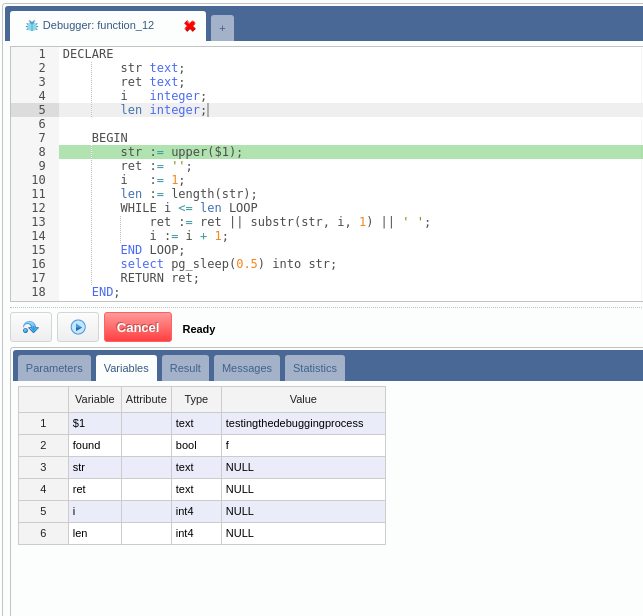The image size is (643, 616).
Task: Open the Result tab
Action: 185,368
